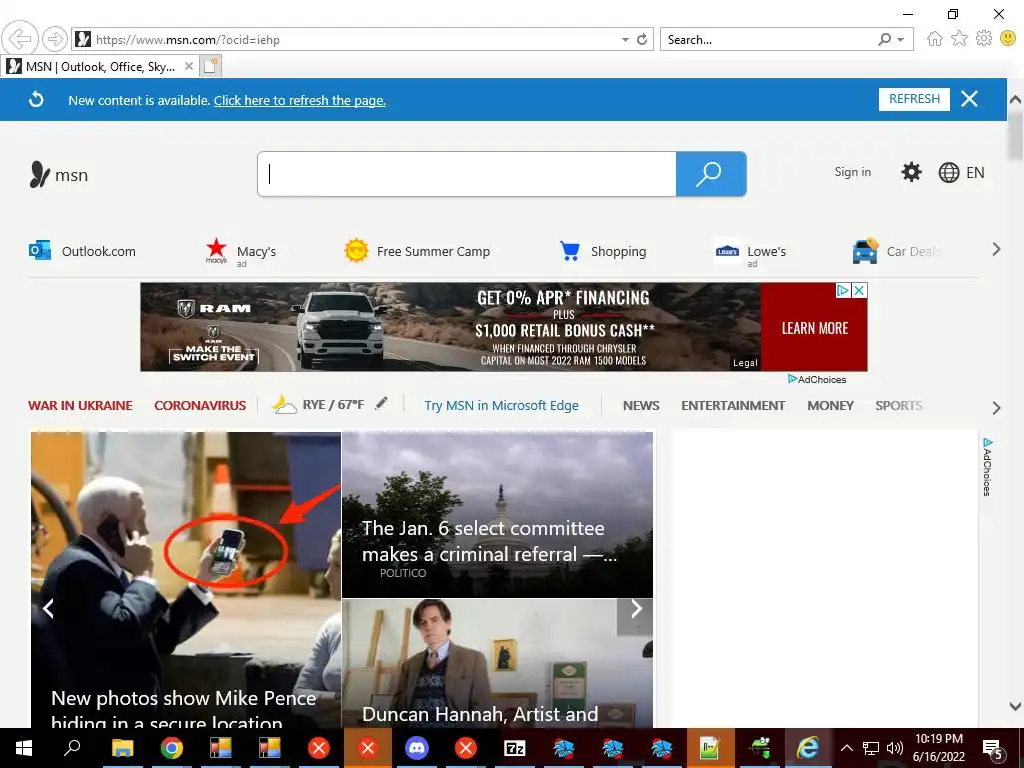
Task: Open favorites star icon
Action: click(x=959, y=39)
